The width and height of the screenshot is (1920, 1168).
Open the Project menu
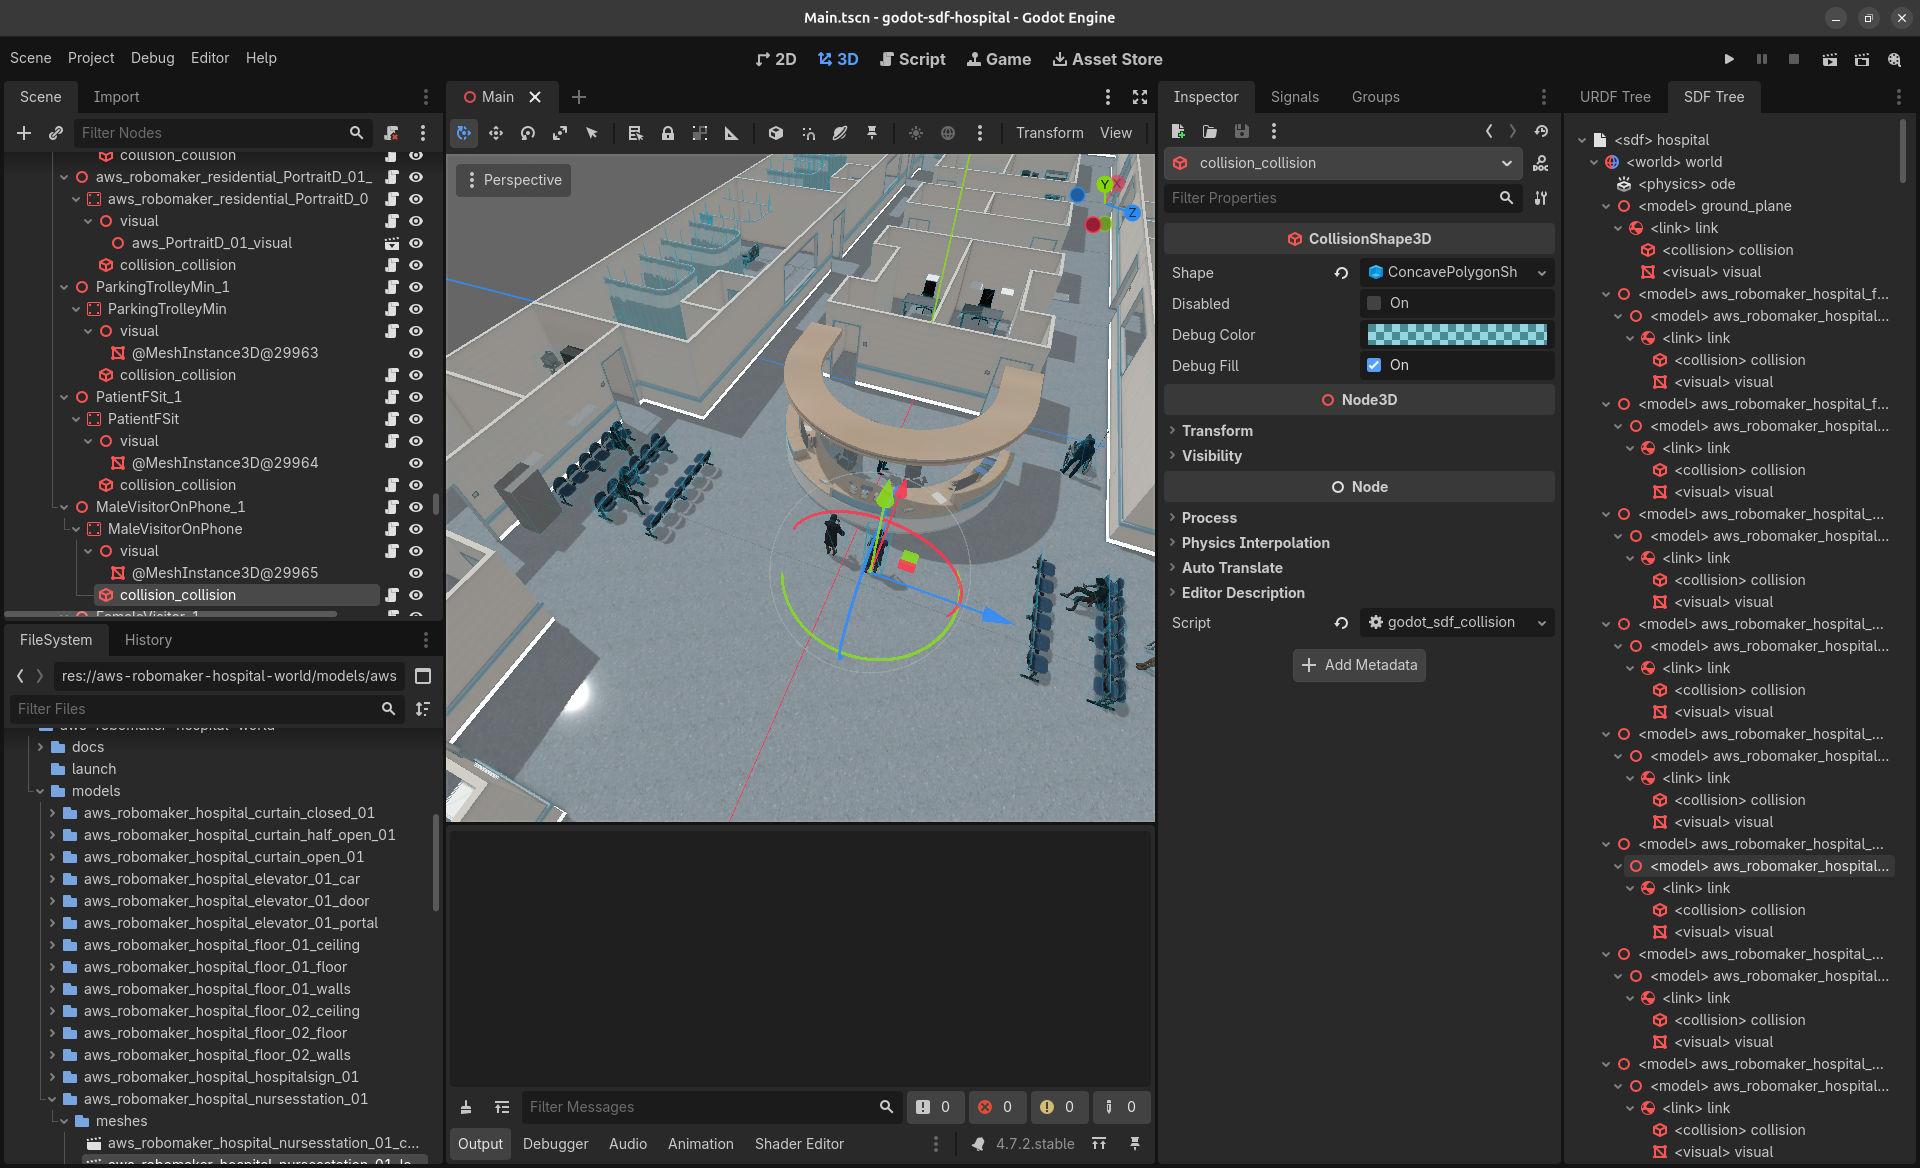coord(91,58)
